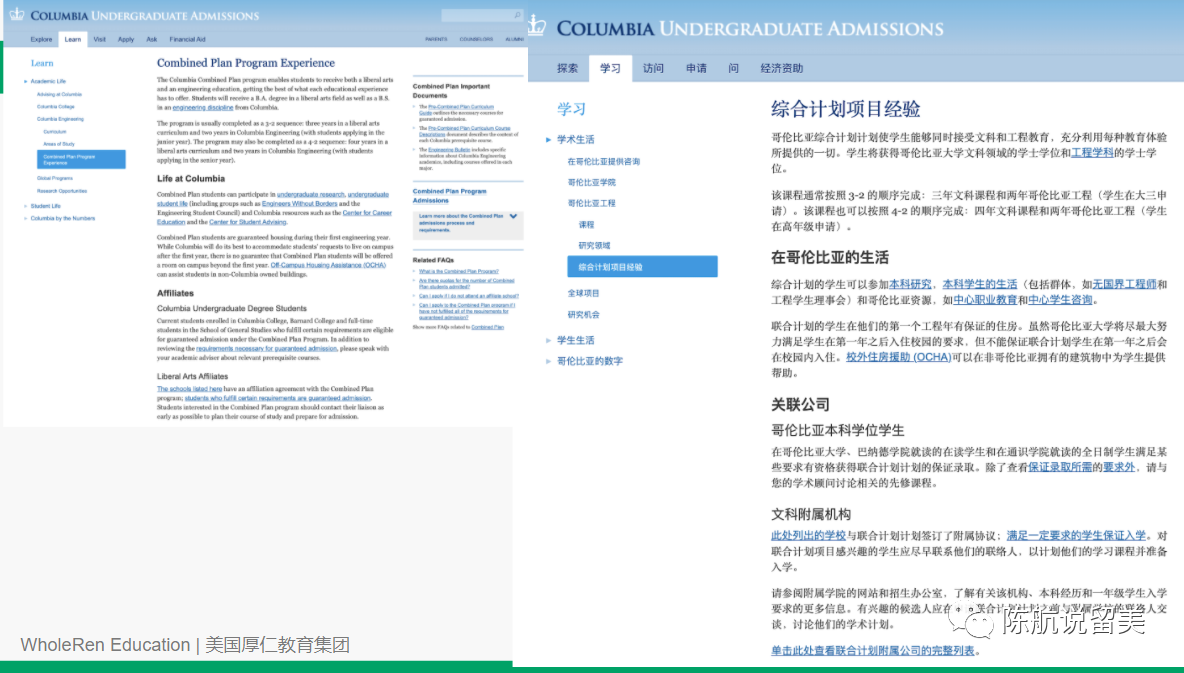This screenshot has width=1184, height=673.
Task: Expand the 'Learn more about the Combined Plan' chevron
Action: pyautogui.click(x=513, y=216)
